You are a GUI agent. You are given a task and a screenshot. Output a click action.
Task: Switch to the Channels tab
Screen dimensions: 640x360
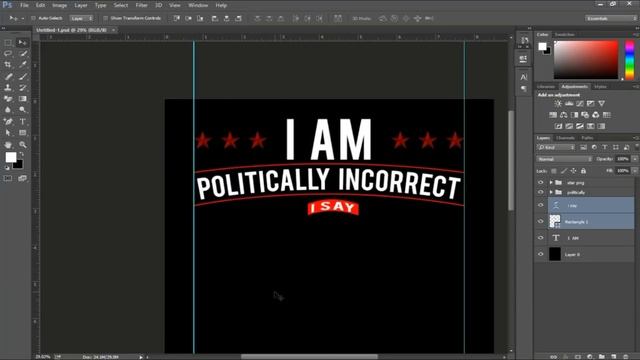pos(565,138)
